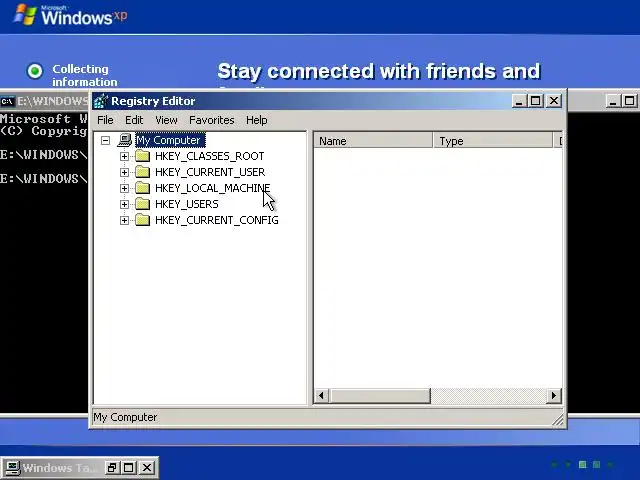640x480 pixels.
Task: Click the 'My Computer' status bar text
Action: (125, 417)
